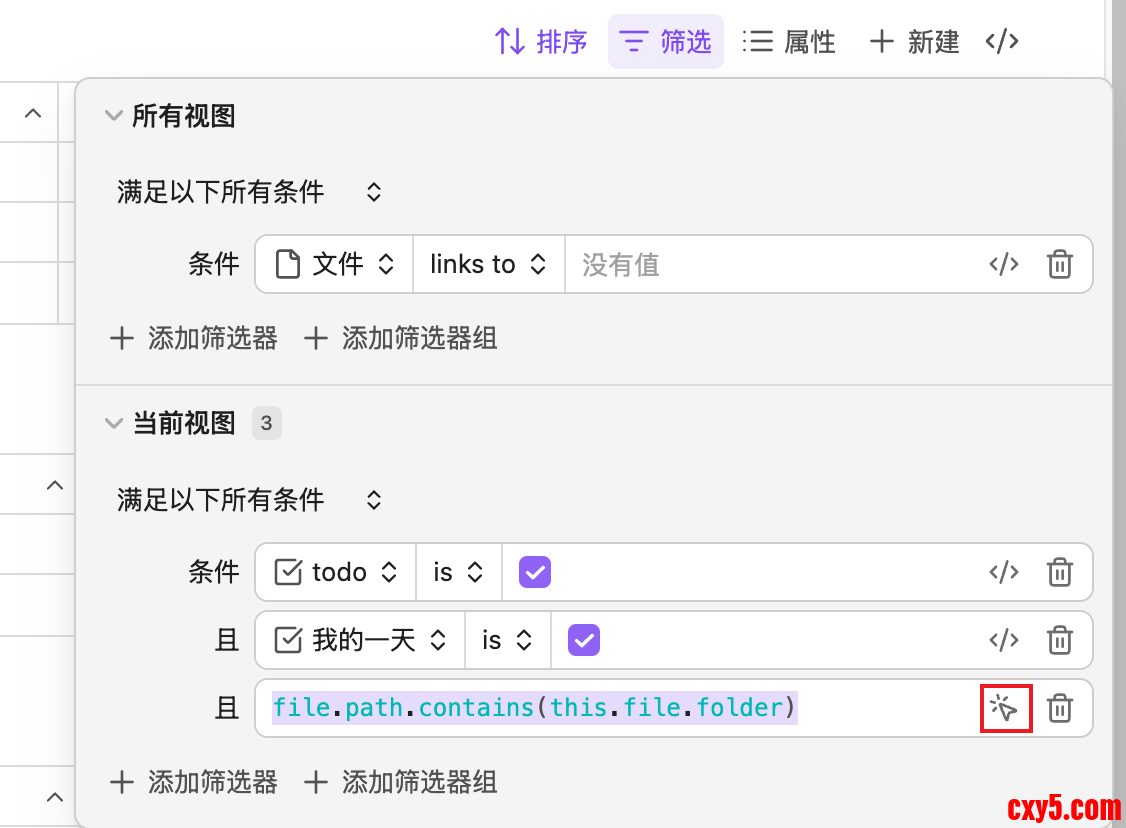Switch 'links to' filter to advanced formula mode
The height and width of the screenshot is (828, 1126).
1003,264
